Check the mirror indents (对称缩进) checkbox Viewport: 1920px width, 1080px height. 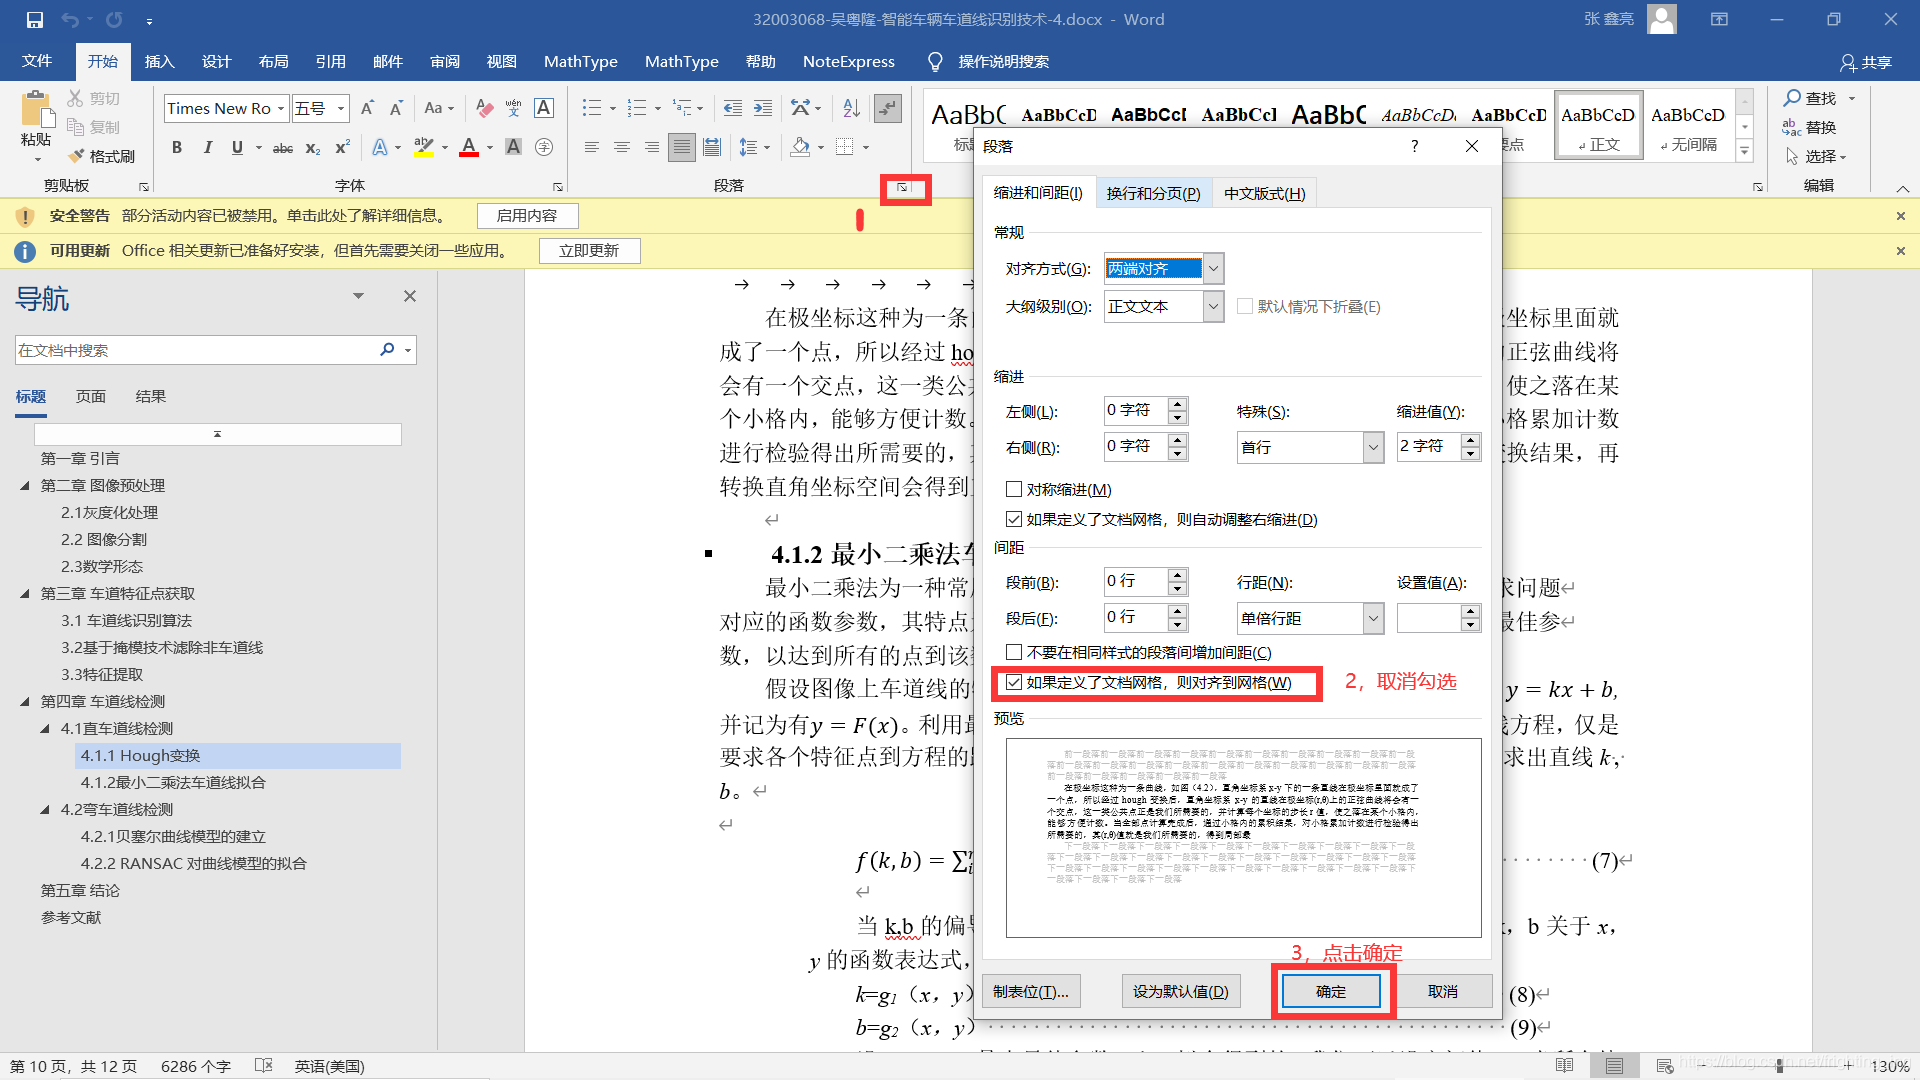click(1014, 490)
